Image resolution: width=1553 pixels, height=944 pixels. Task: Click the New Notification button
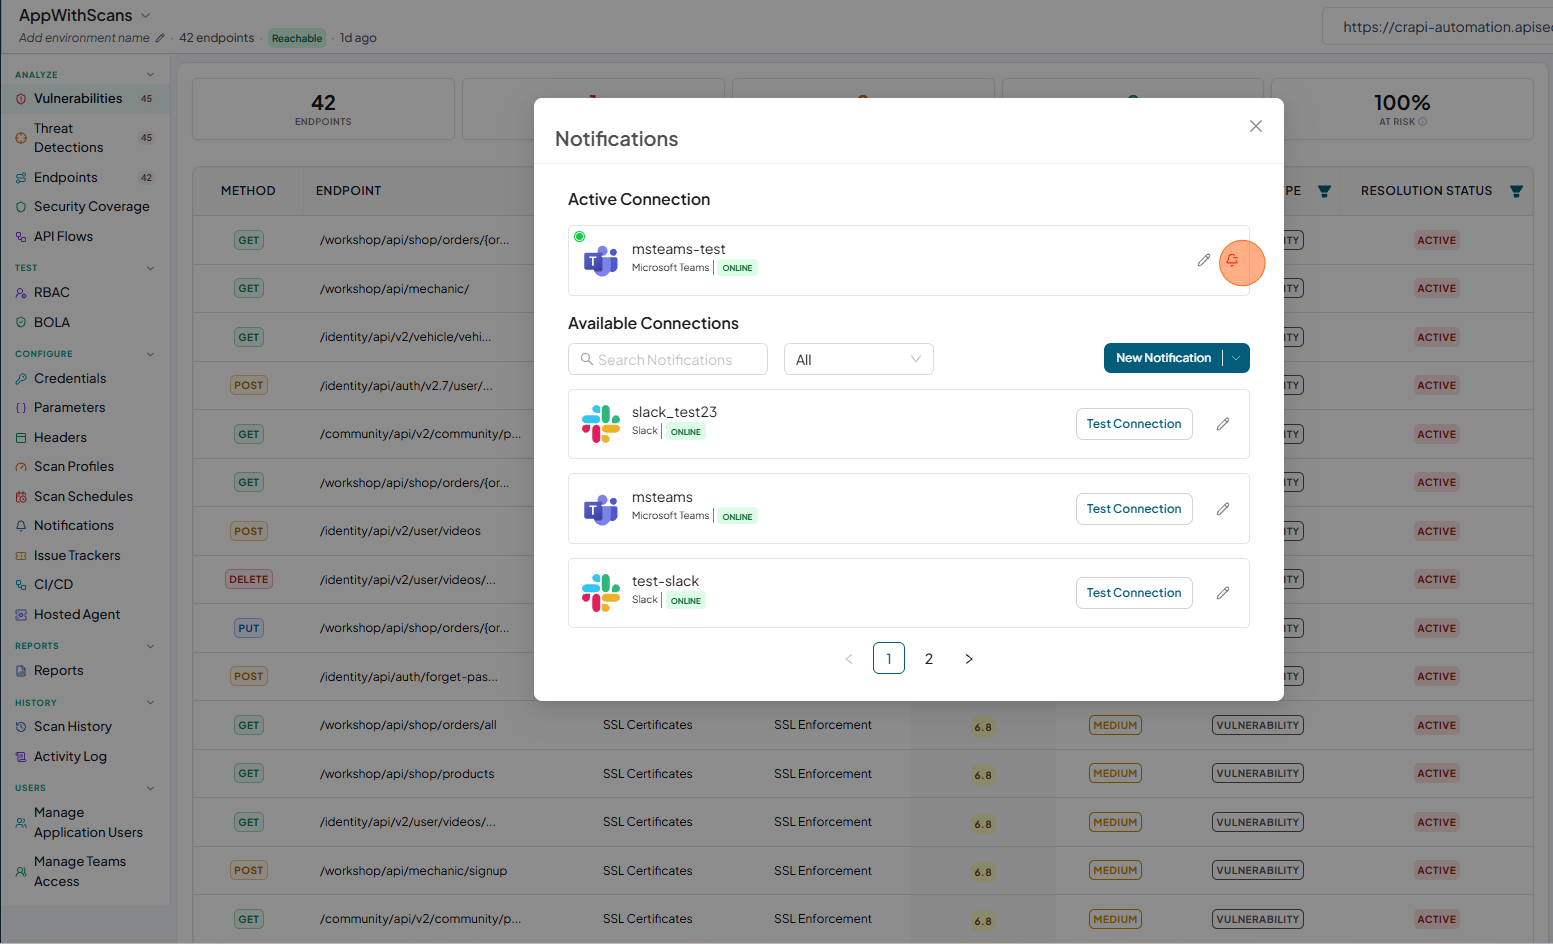1163,358
